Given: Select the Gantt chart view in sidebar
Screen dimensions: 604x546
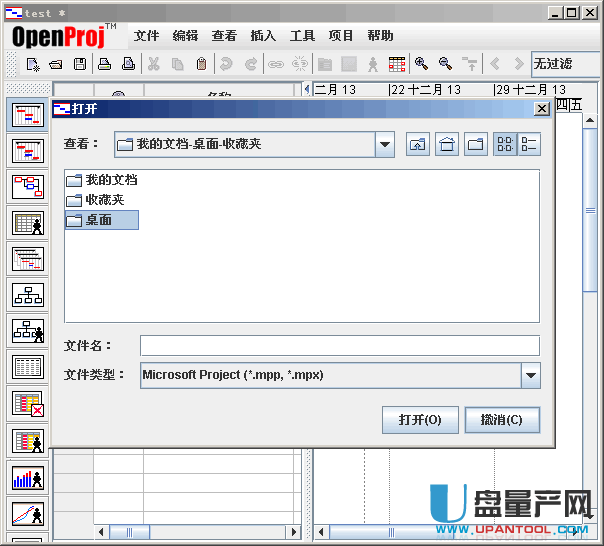Looking at the screenshot, I should (x=27, y=114).
